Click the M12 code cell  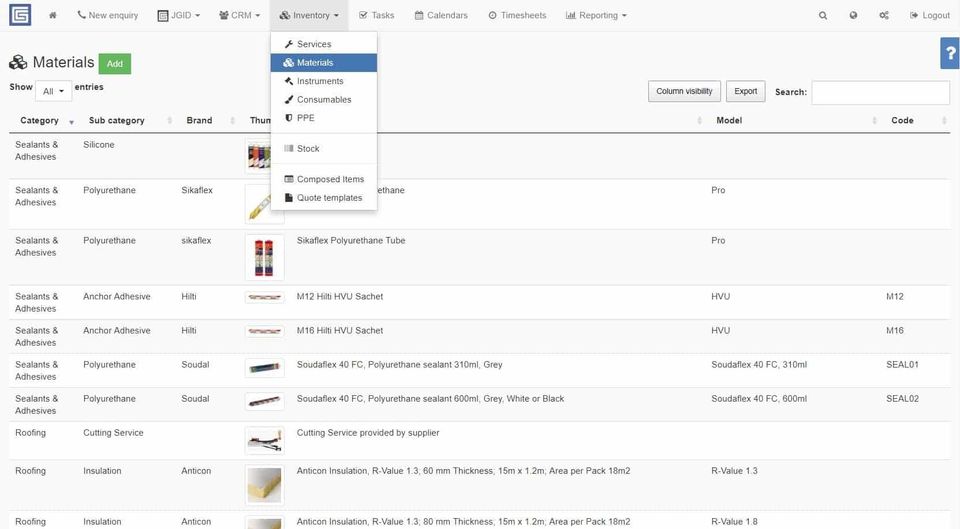coord(894,296)
